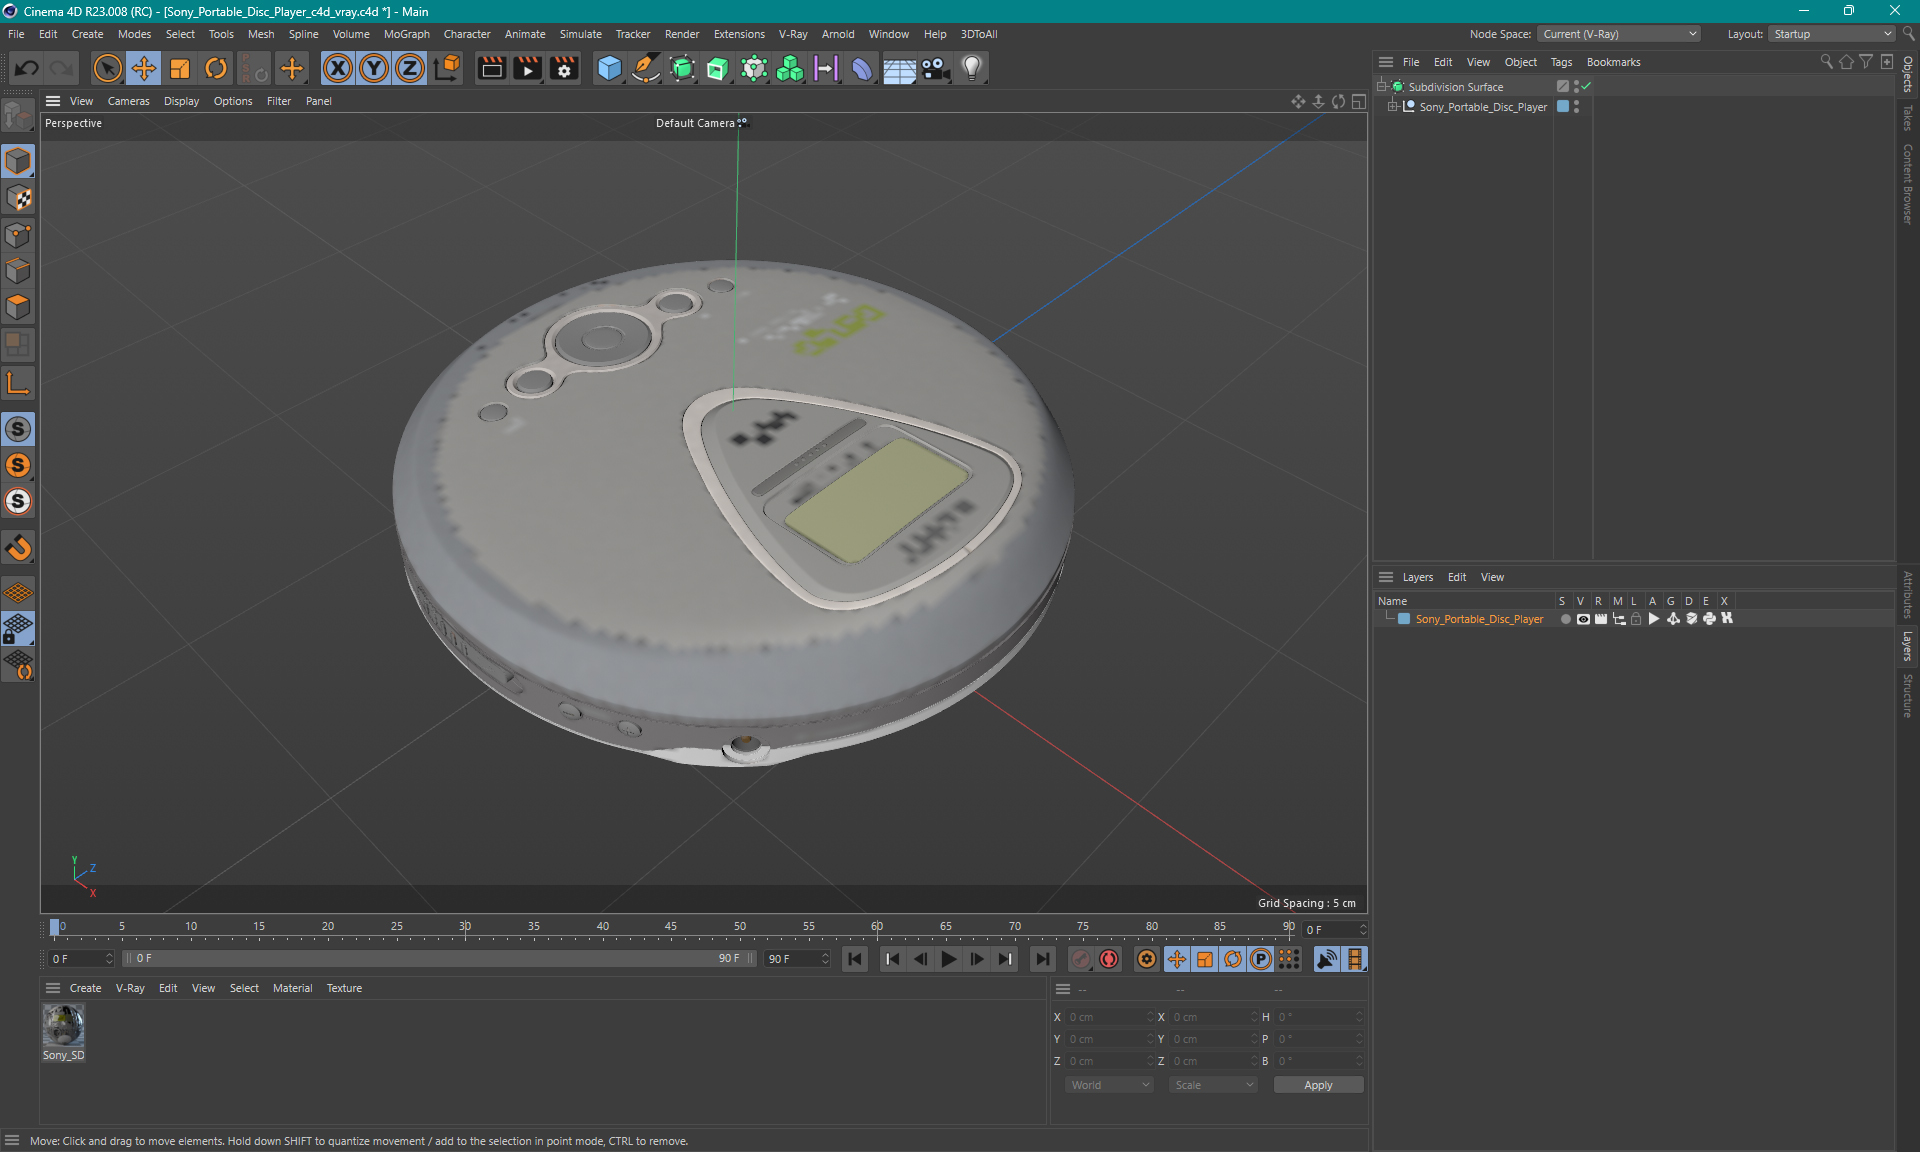This screenshot has width=1920, height=1152.
Task: Activate the Move tool in top toolbar
Action: (144, 68)
